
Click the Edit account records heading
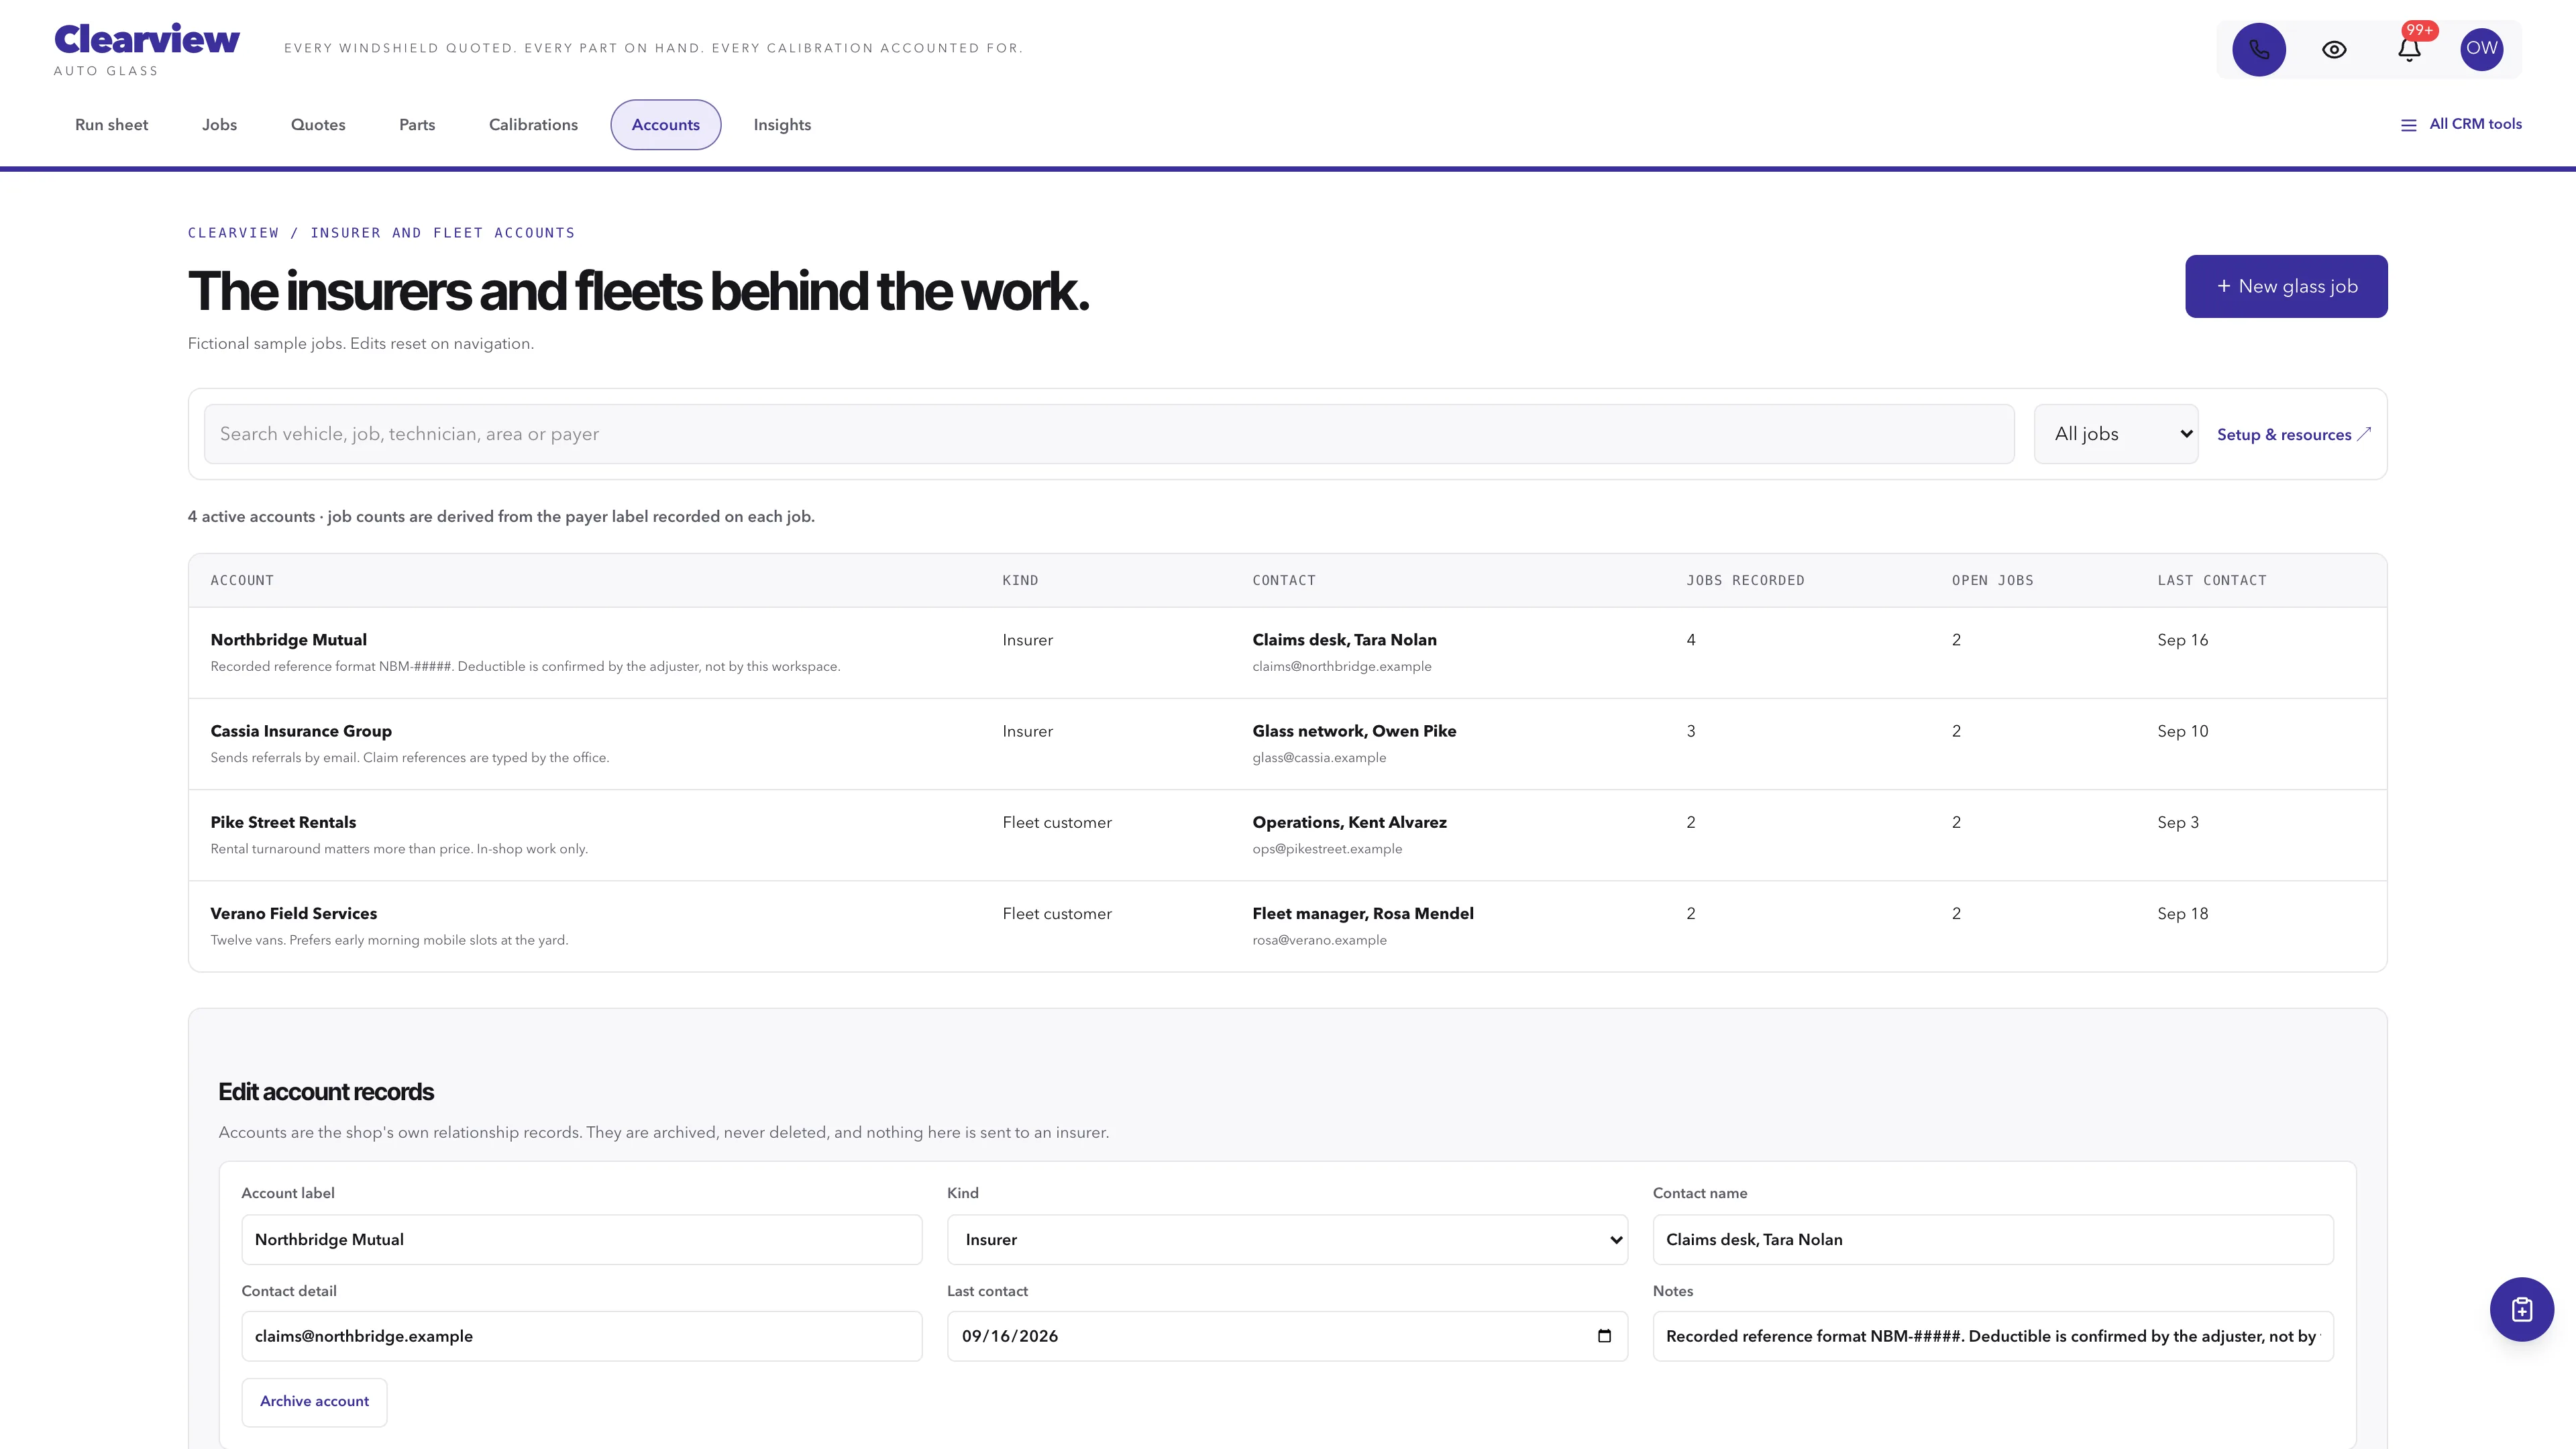[326, 1091]
